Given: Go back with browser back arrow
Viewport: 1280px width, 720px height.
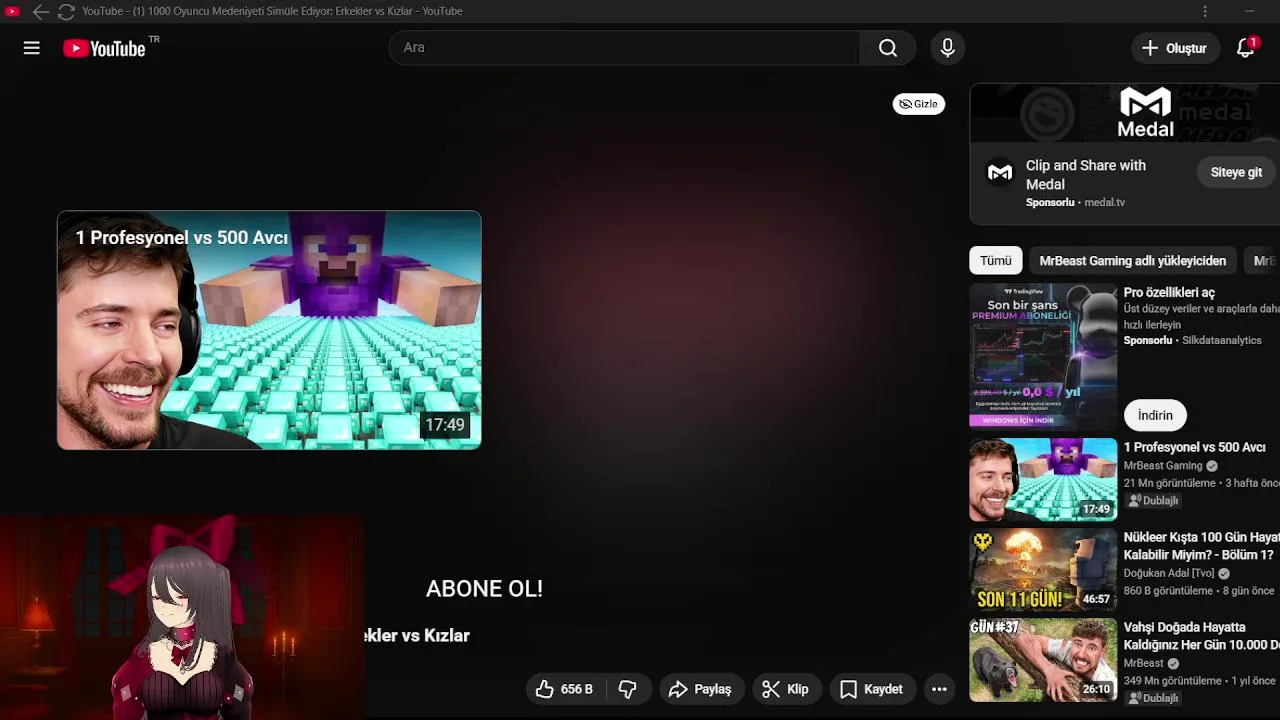Looking at the screenshot, I should (x=40, y=12).
